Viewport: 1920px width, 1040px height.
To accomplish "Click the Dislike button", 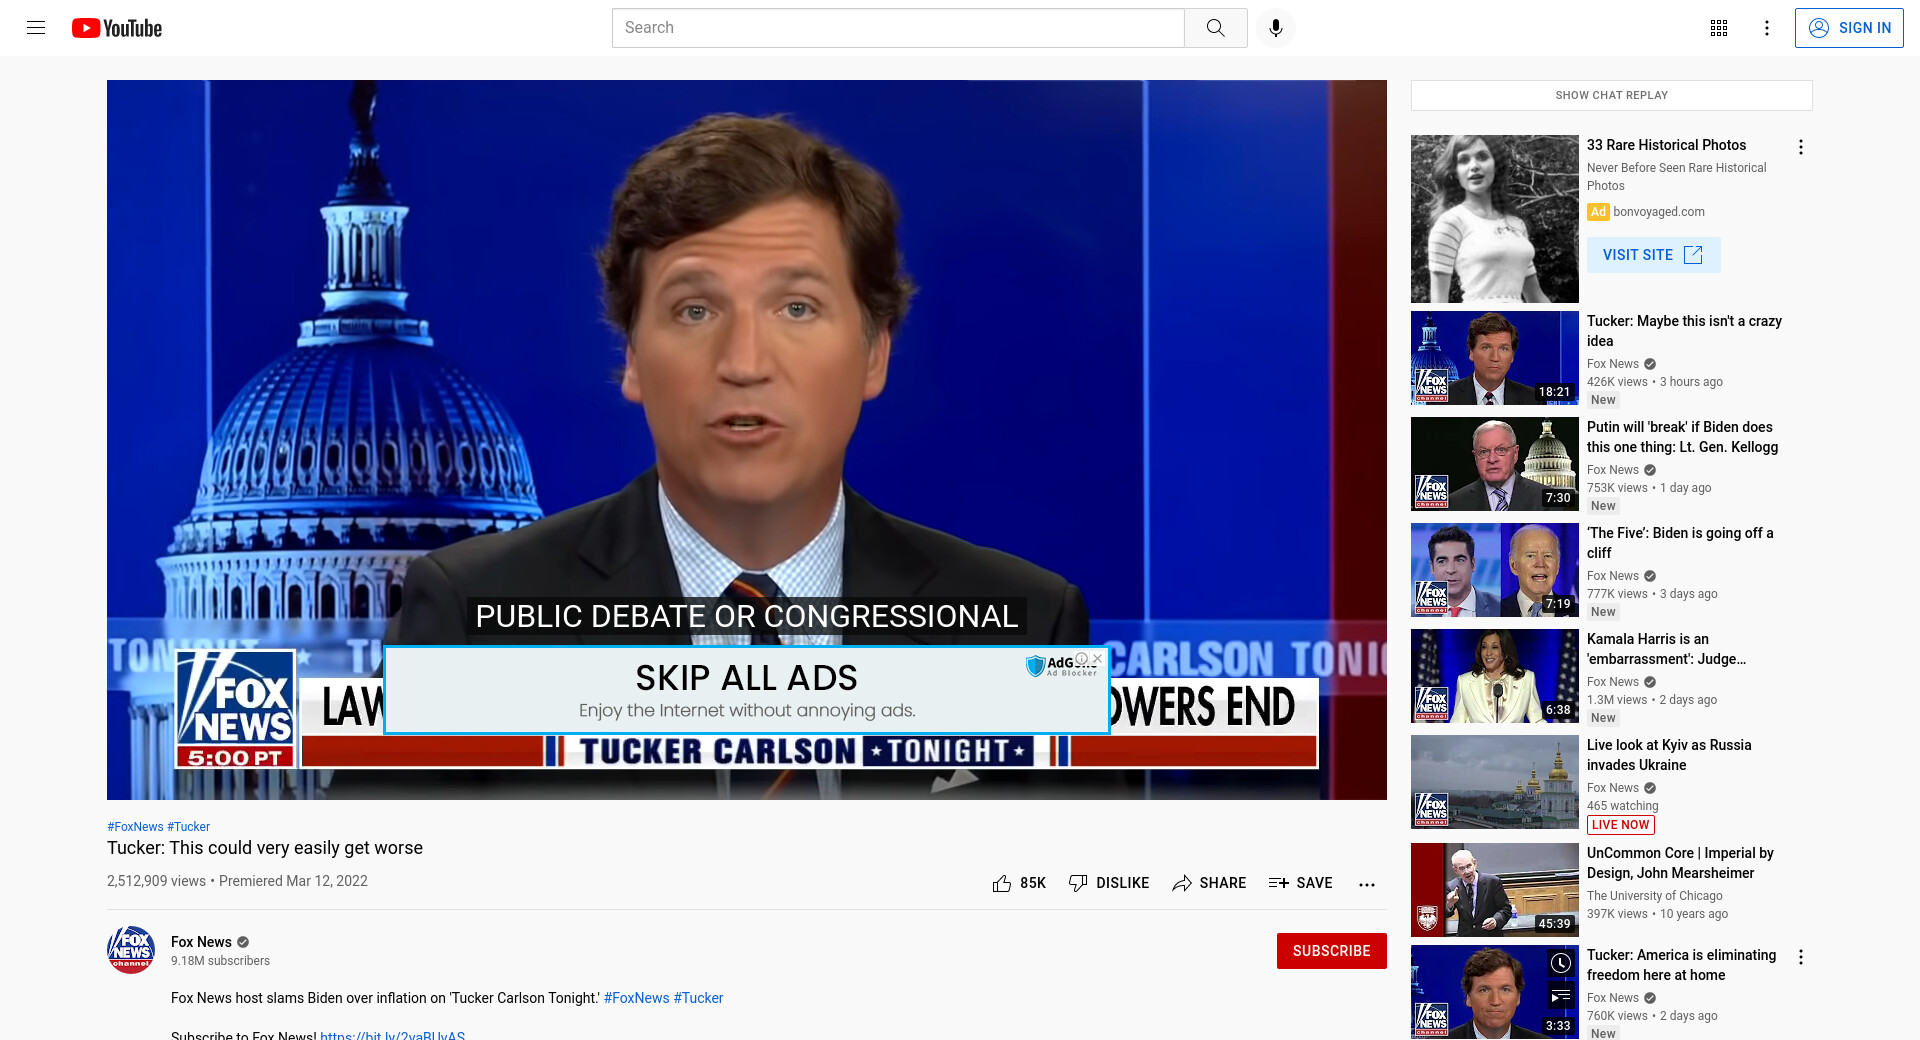I will pos(1109,883).
